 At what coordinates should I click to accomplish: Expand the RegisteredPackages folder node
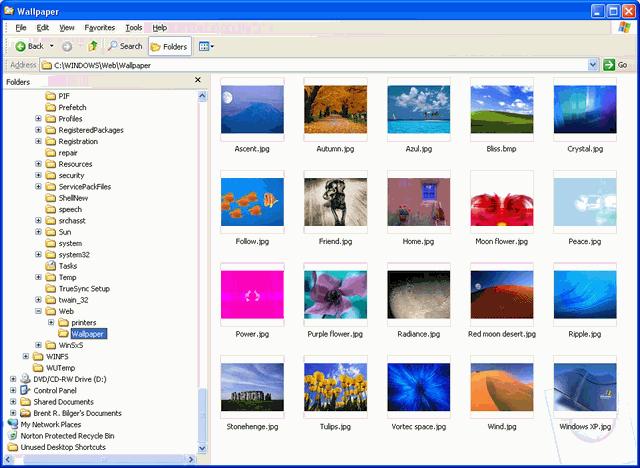pyautogui.click(x=38, y=130)
